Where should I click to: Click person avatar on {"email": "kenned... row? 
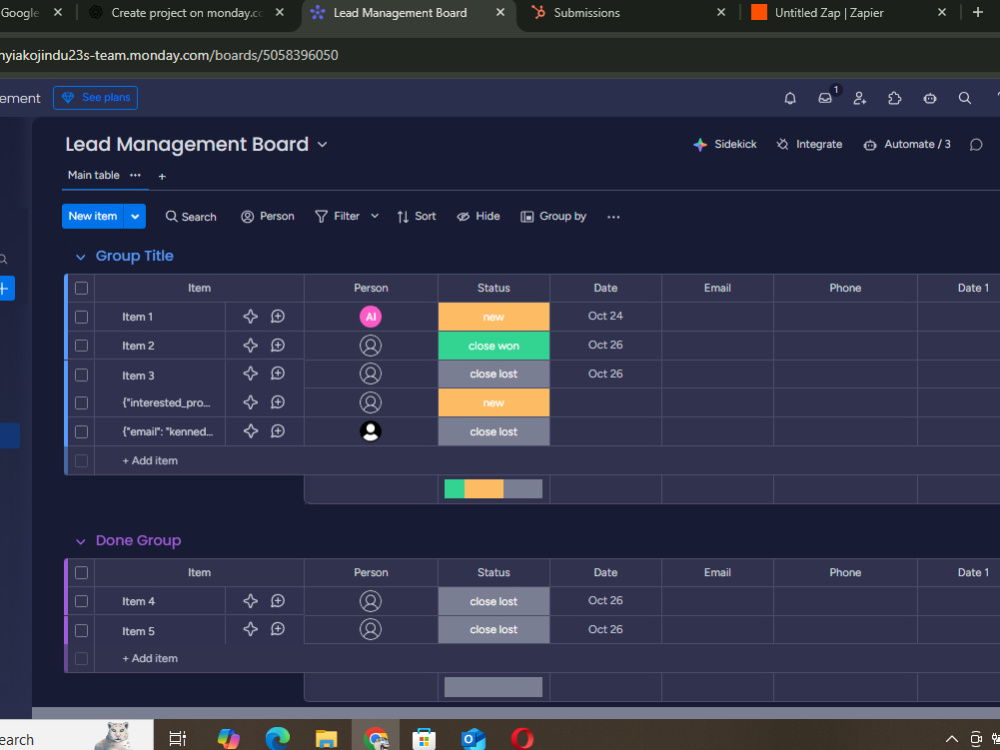point(371,431)
